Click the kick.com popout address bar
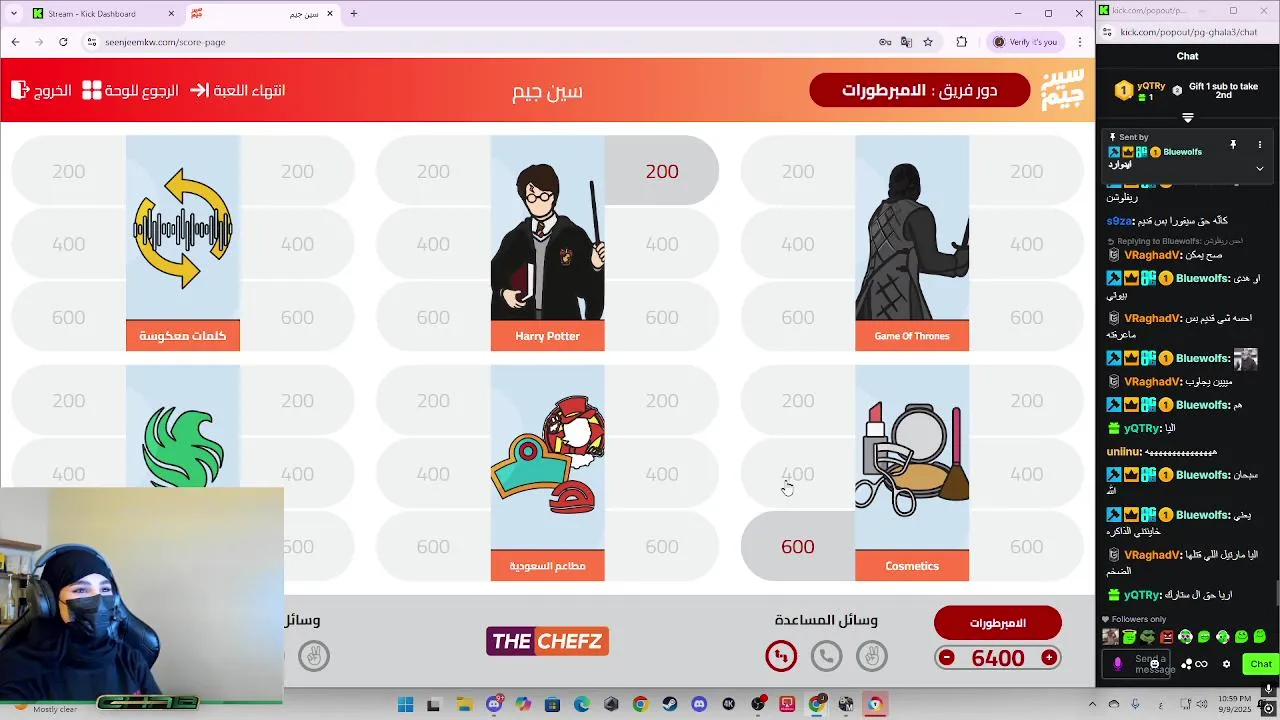 (1190, 32)
